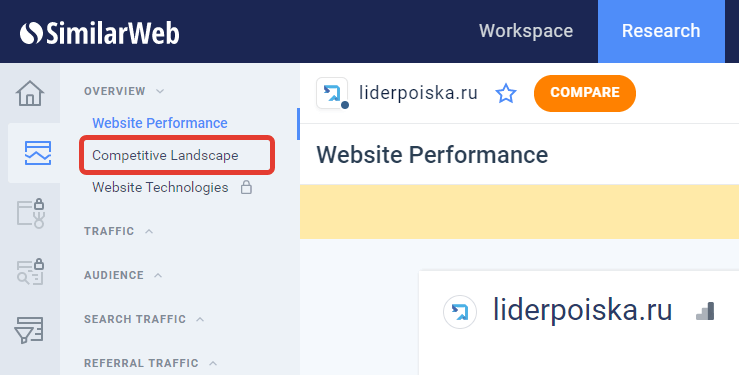This screenshot has width=739, height=375.
Task: Click the round liderpoiska.ru logo in card
Action: (x=460, y=312)
